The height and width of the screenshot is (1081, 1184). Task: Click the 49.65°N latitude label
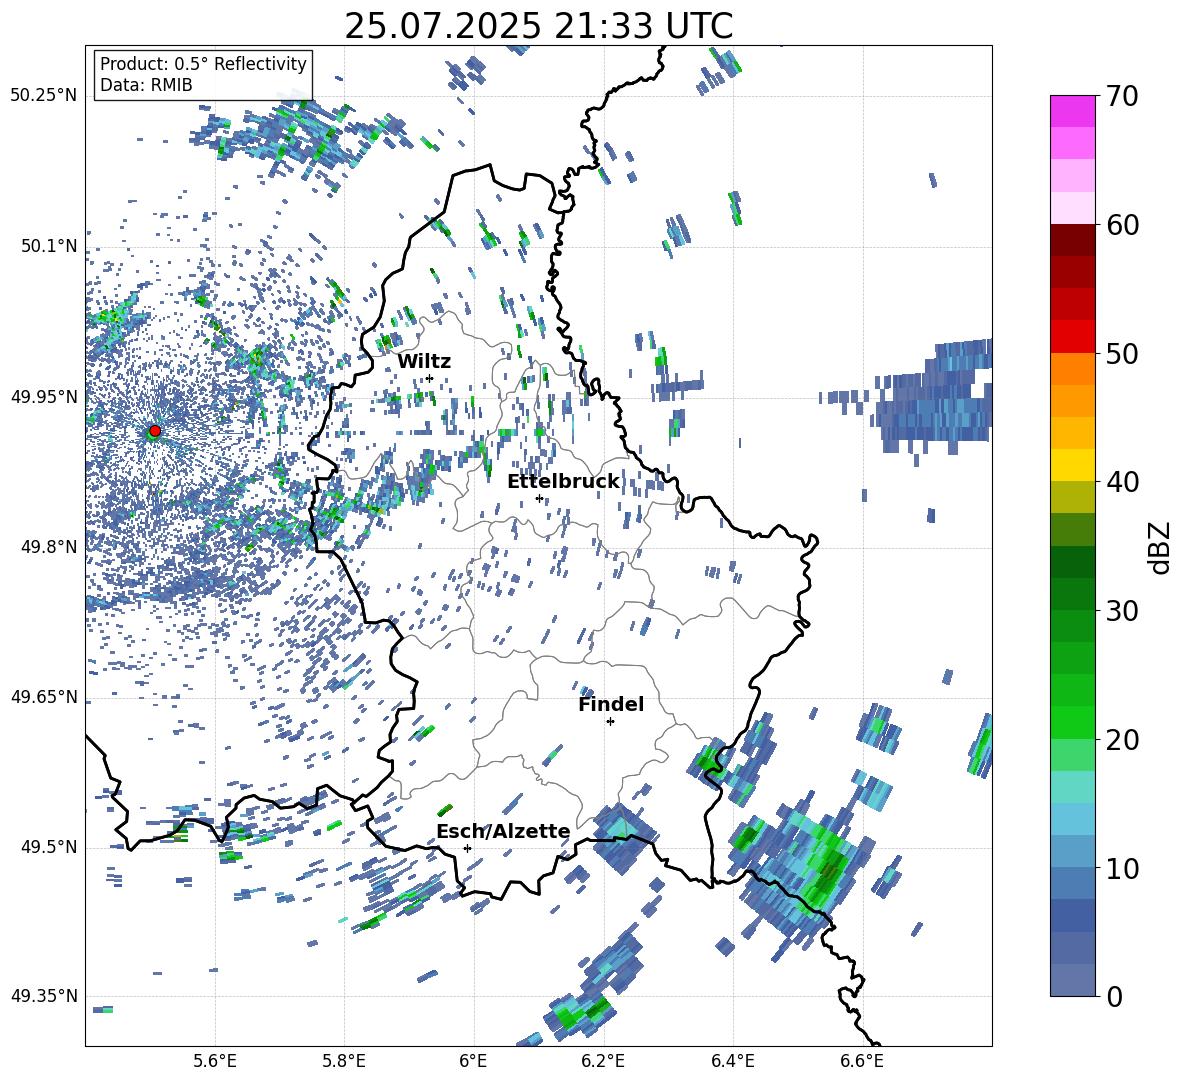tap(44, 696)
